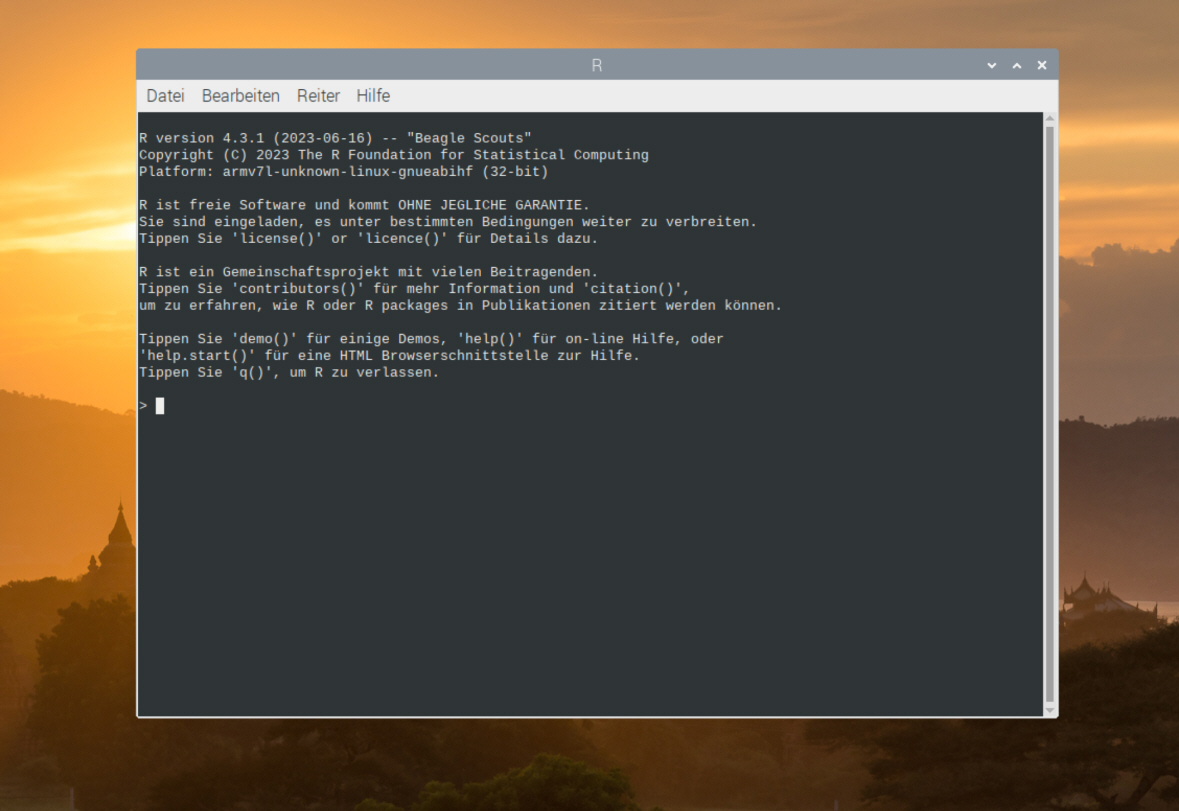Close the R terminal window

pyautogui.click(x=1042, y=65)
